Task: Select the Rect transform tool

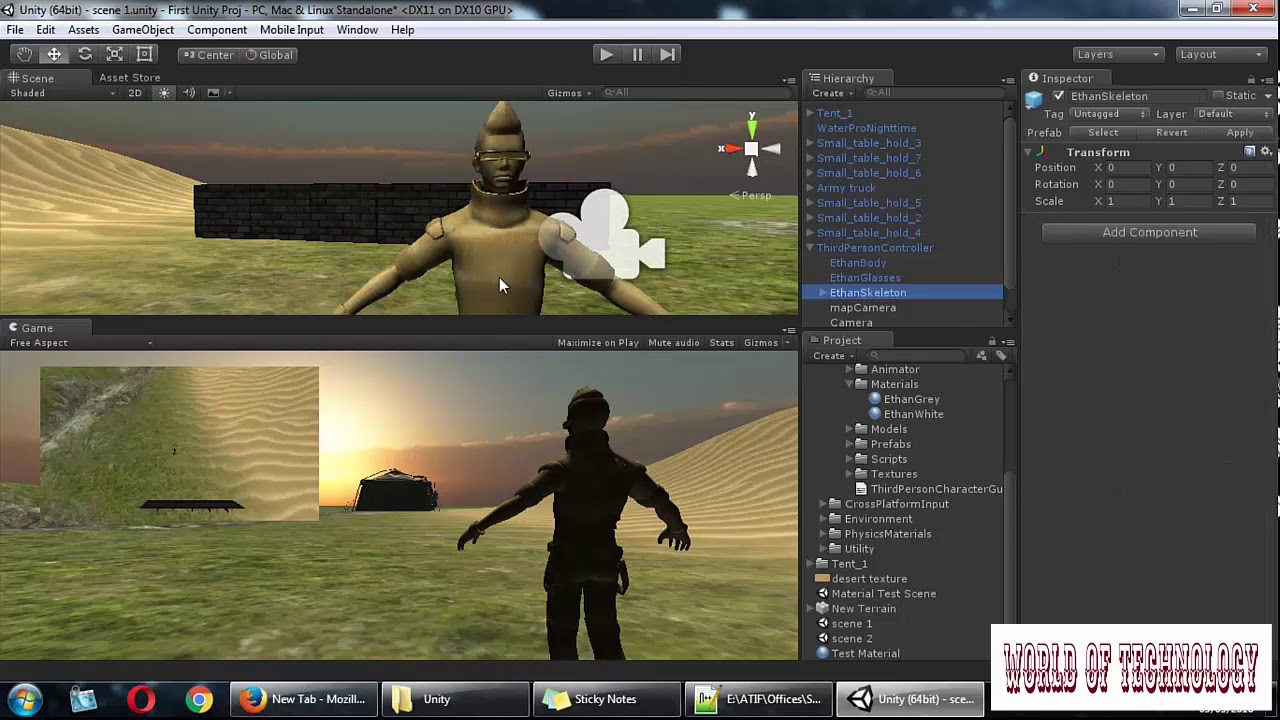Action: (x=145, y=54)
